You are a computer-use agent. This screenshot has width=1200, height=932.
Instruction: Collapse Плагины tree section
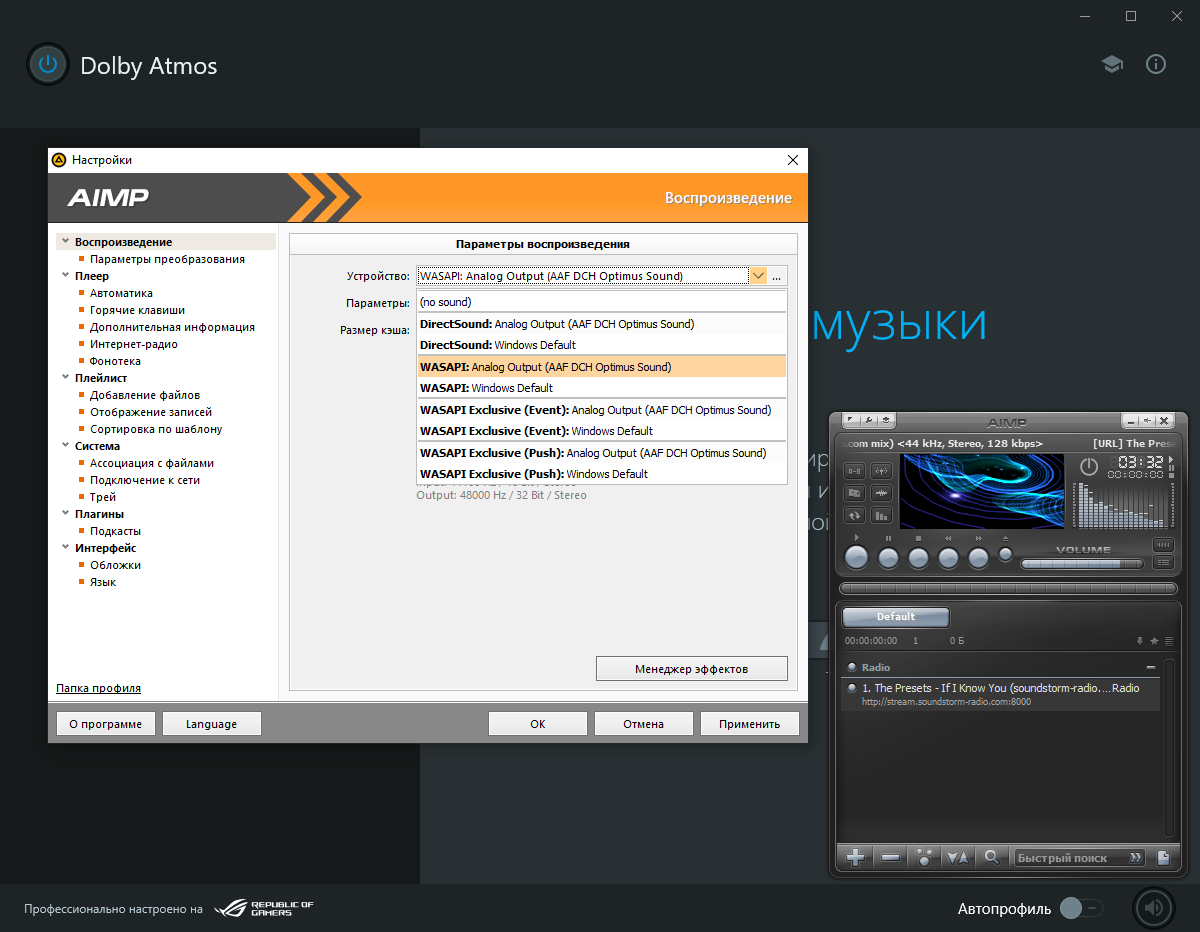[x=65, y=514]
